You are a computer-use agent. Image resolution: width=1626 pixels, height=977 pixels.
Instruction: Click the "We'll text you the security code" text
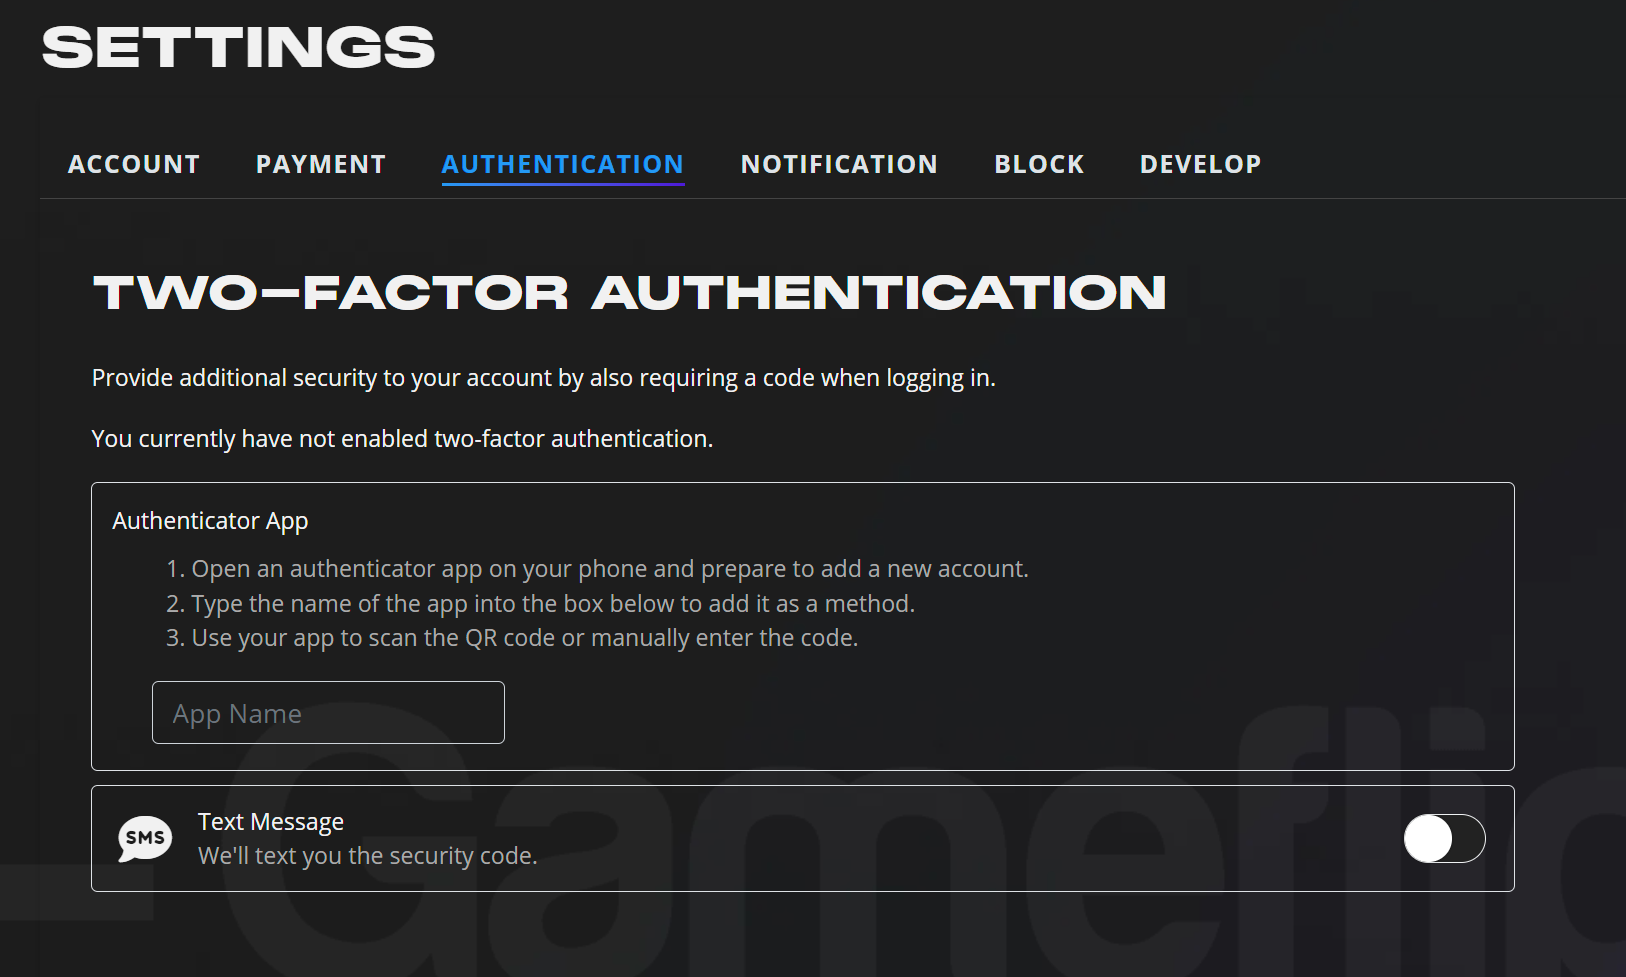pos(367,856)
